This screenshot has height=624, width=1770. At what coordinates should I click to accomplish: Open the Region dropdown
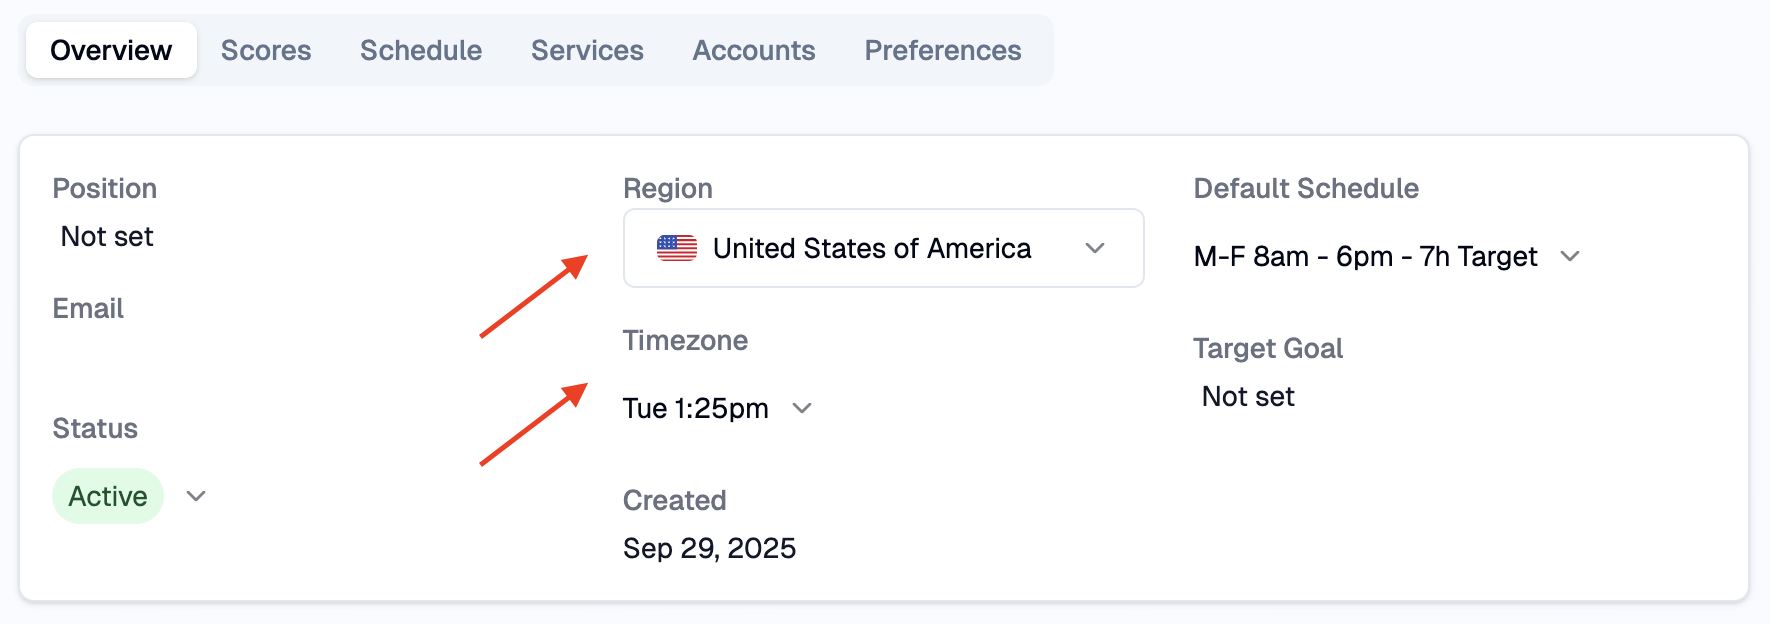pyautogui.click(x=883, y=248)
